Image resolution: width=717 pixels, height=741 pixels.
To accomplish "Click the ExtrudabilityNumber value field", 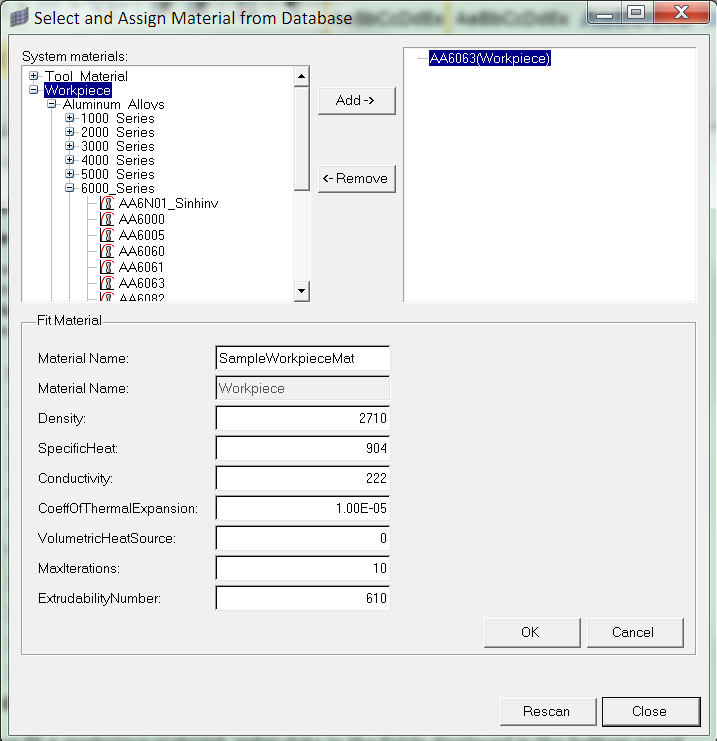I will pyautogui.click(x=302, y=598).
